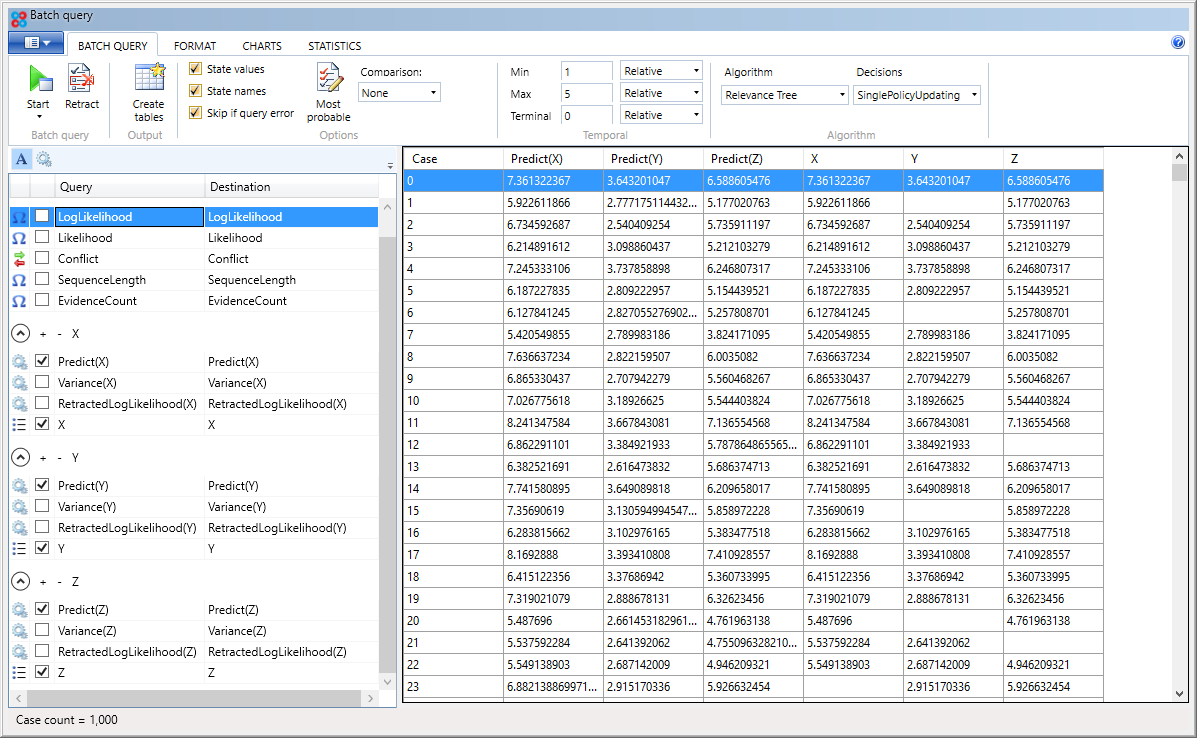The height and width of the screenshot is (738, 1197).
Task: Click the blue application menu button
Action: click(x=36, y=43)
